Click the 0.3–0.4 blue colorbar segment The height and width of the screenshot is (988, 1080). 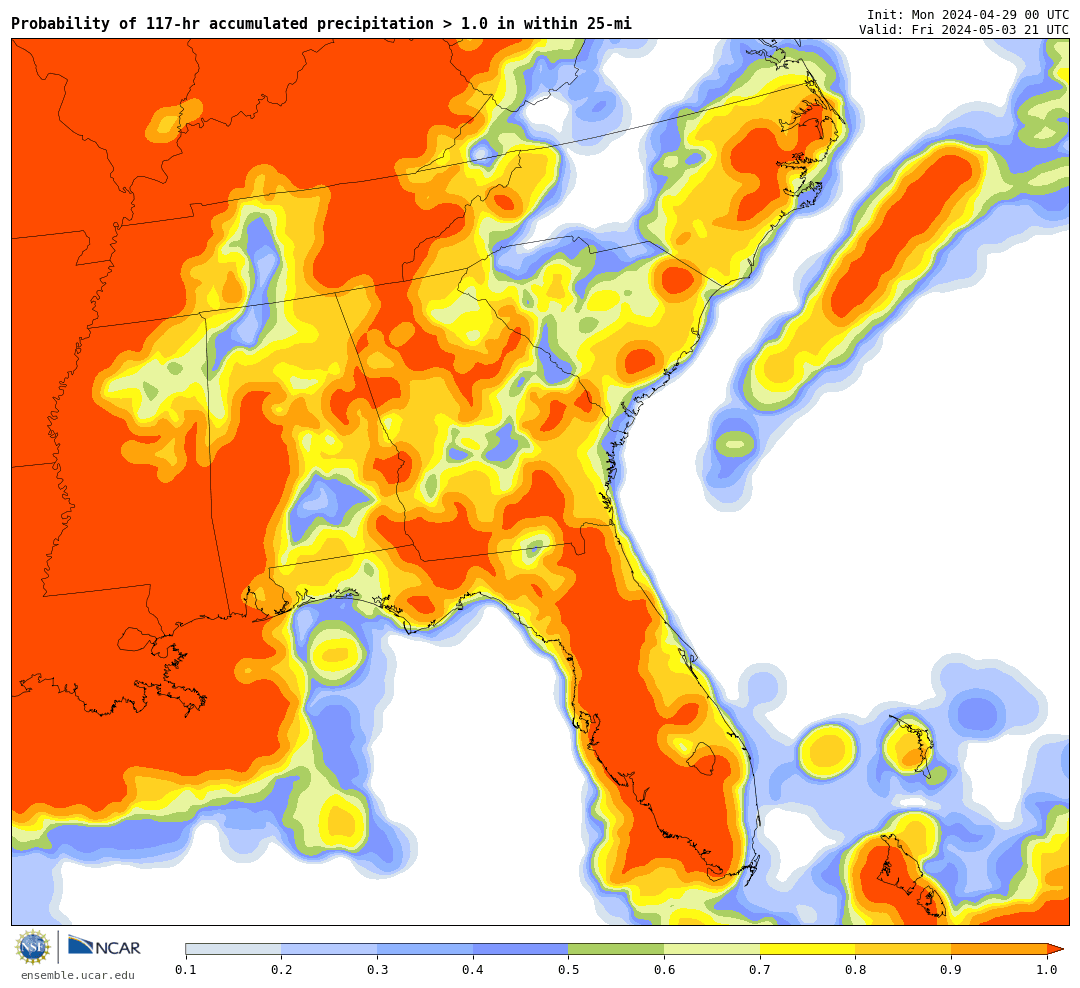[x=425, y=949]
